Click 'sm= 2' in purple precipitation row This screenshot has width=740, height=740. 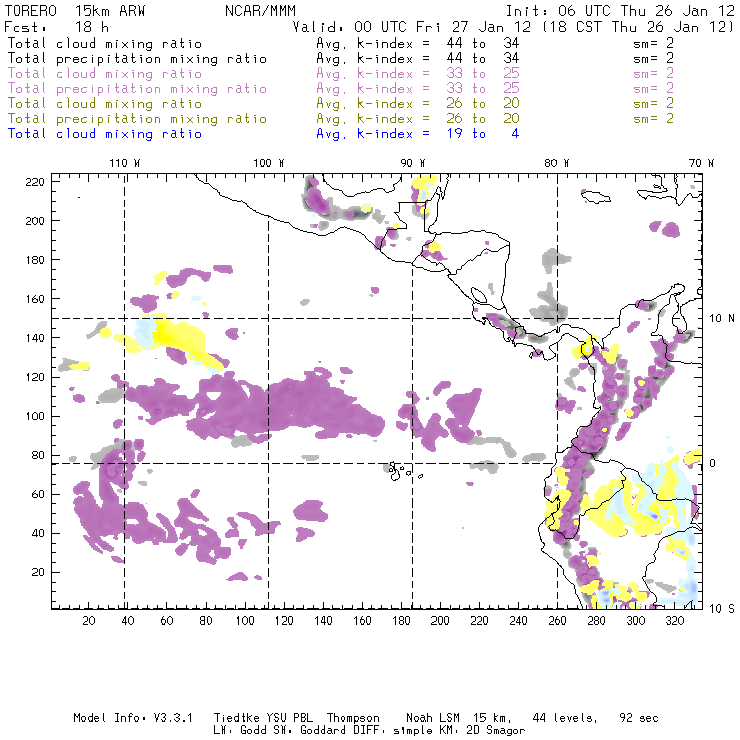pos(654,88)
